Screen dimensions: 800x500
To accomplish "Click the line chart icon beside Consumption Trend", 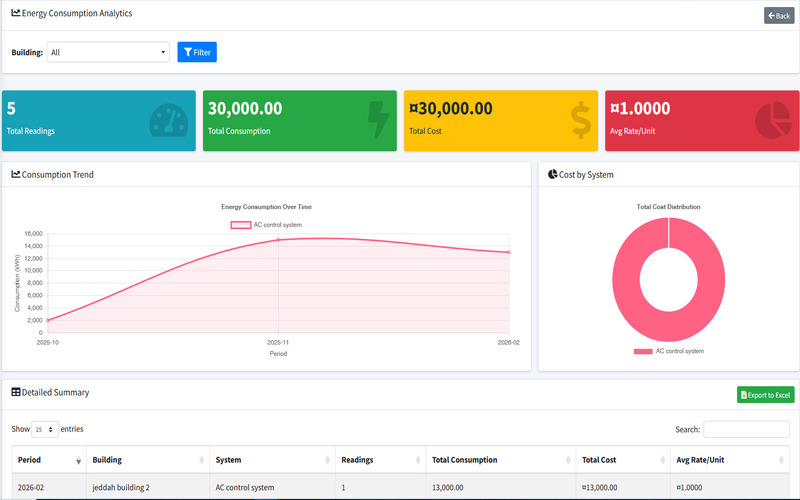I will [16, 174].
